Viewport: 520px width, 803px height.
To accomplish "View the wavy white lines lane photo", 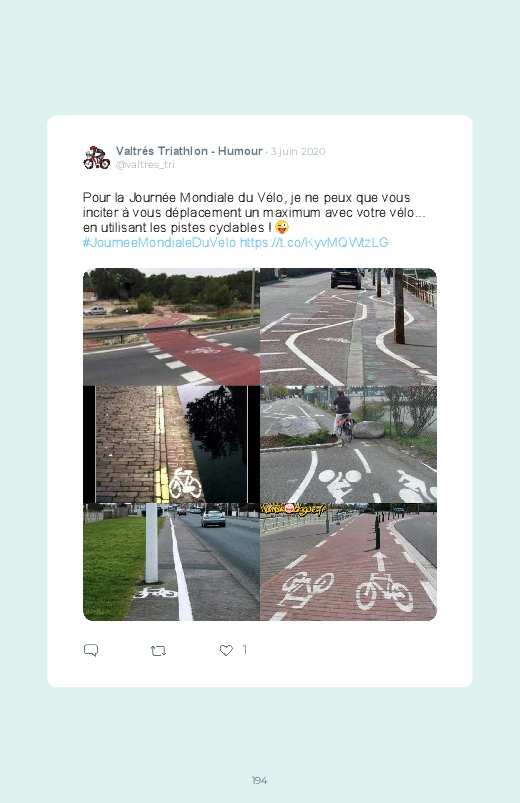I will pos(348,327).
